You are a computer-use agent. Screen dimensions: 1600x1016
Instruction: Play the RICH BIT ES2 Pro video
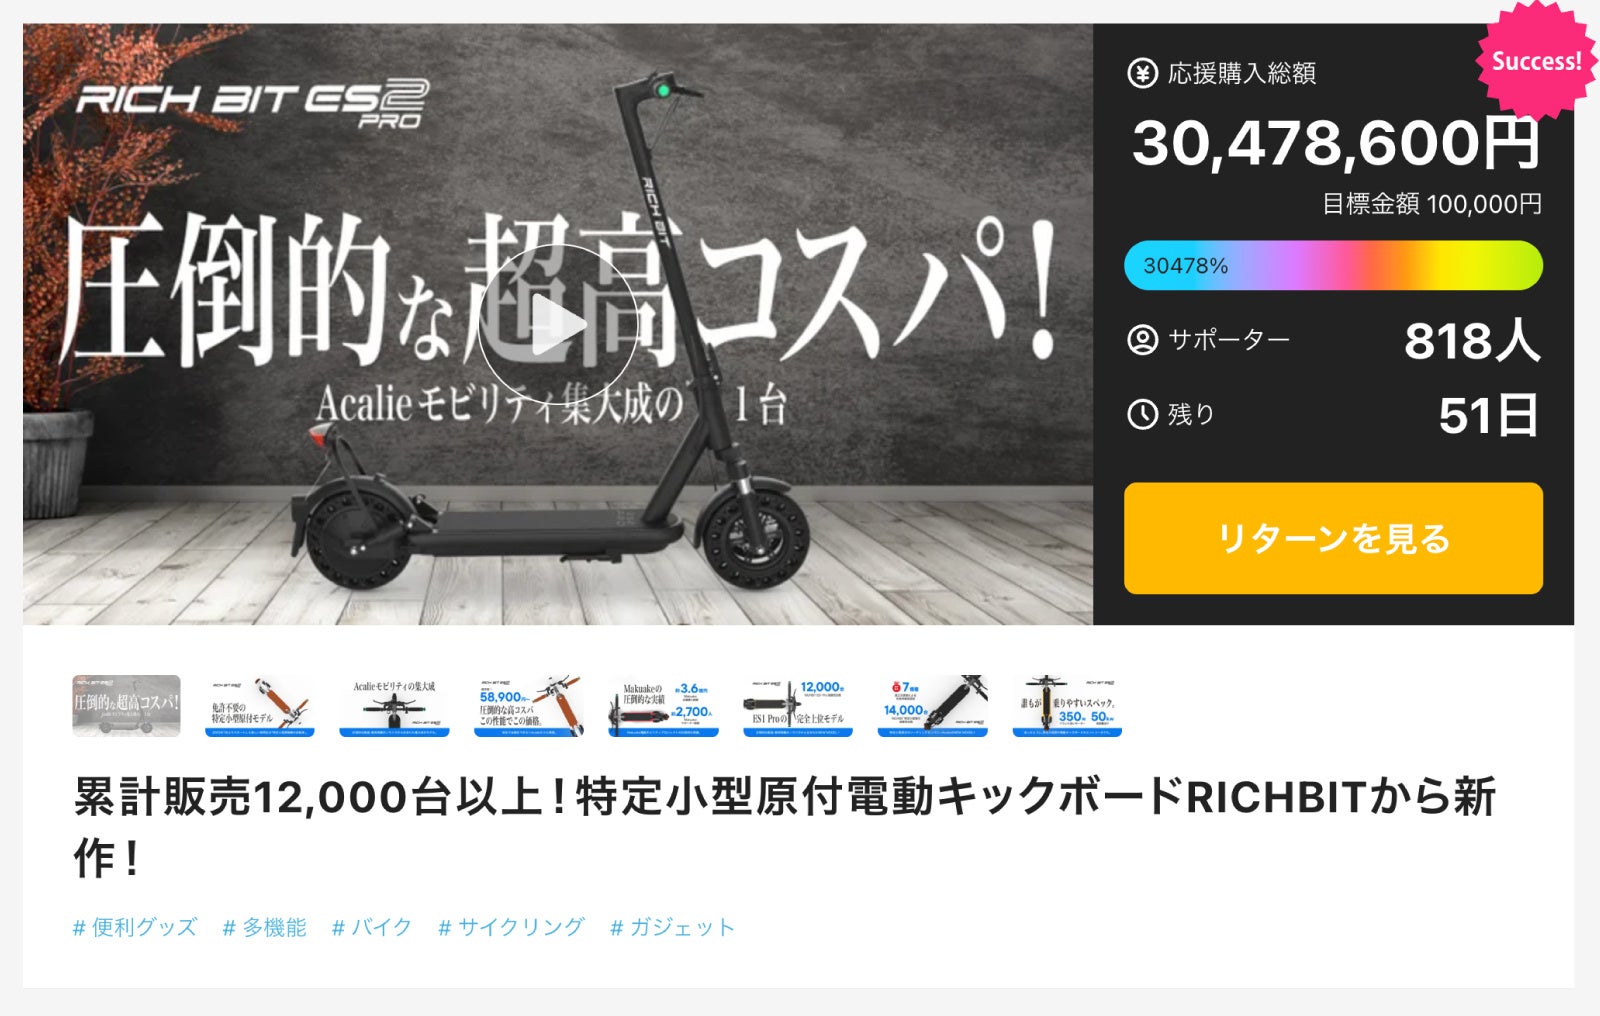coord(558,324)
